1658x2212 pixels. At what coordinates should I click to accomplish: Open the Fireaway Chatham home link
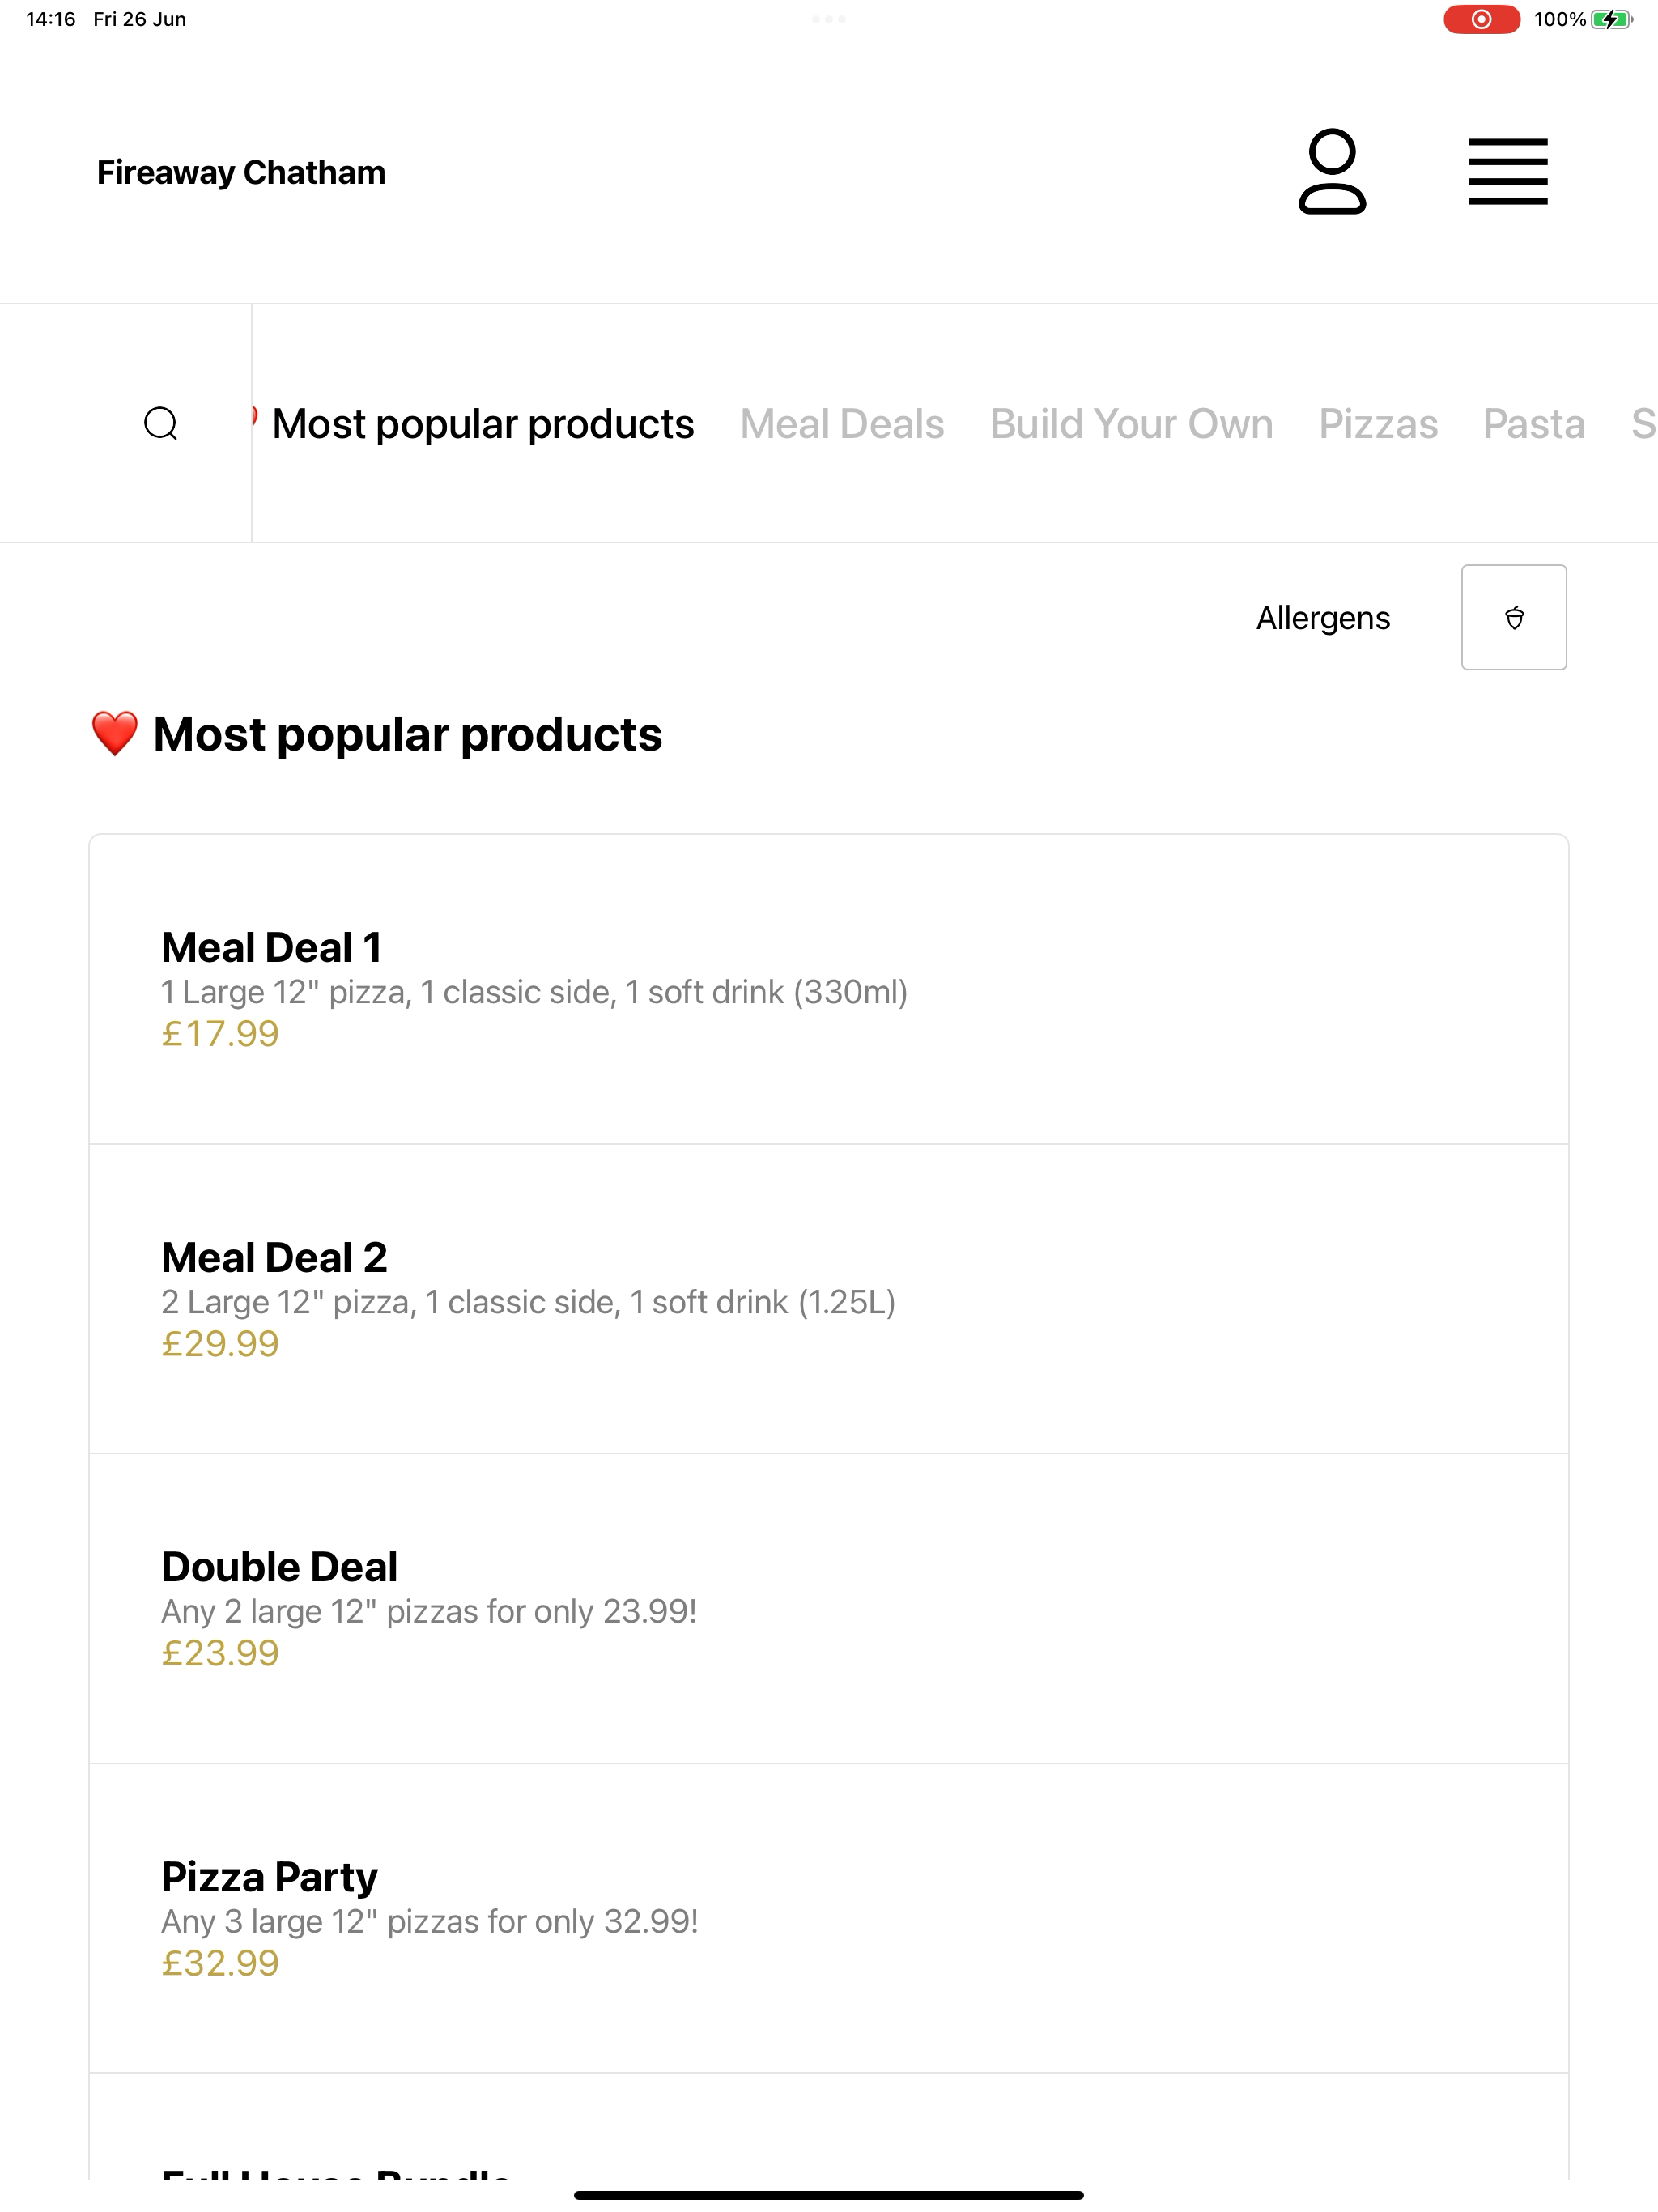click(241, 172)
